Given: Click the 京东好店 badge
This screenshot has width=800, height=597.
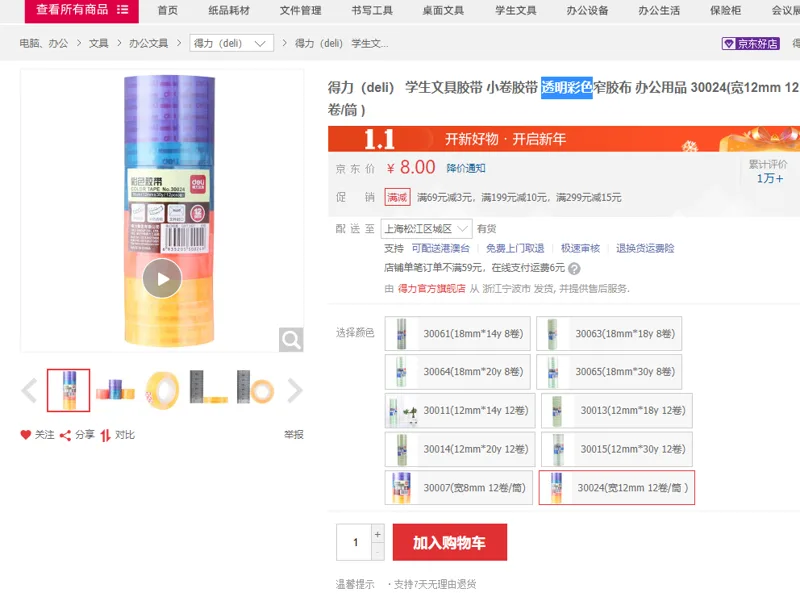Looking at the screenshot, I should (x=751, y=44).
